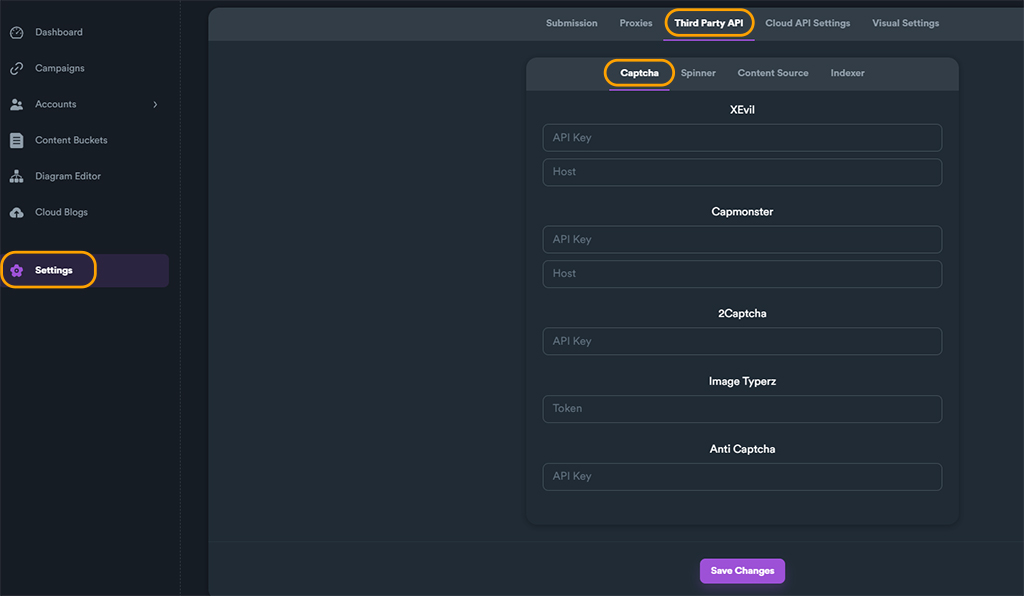Switch to the Content Source sub-tab
Screen dimensions: 1024x596
[x=773, y=72]
